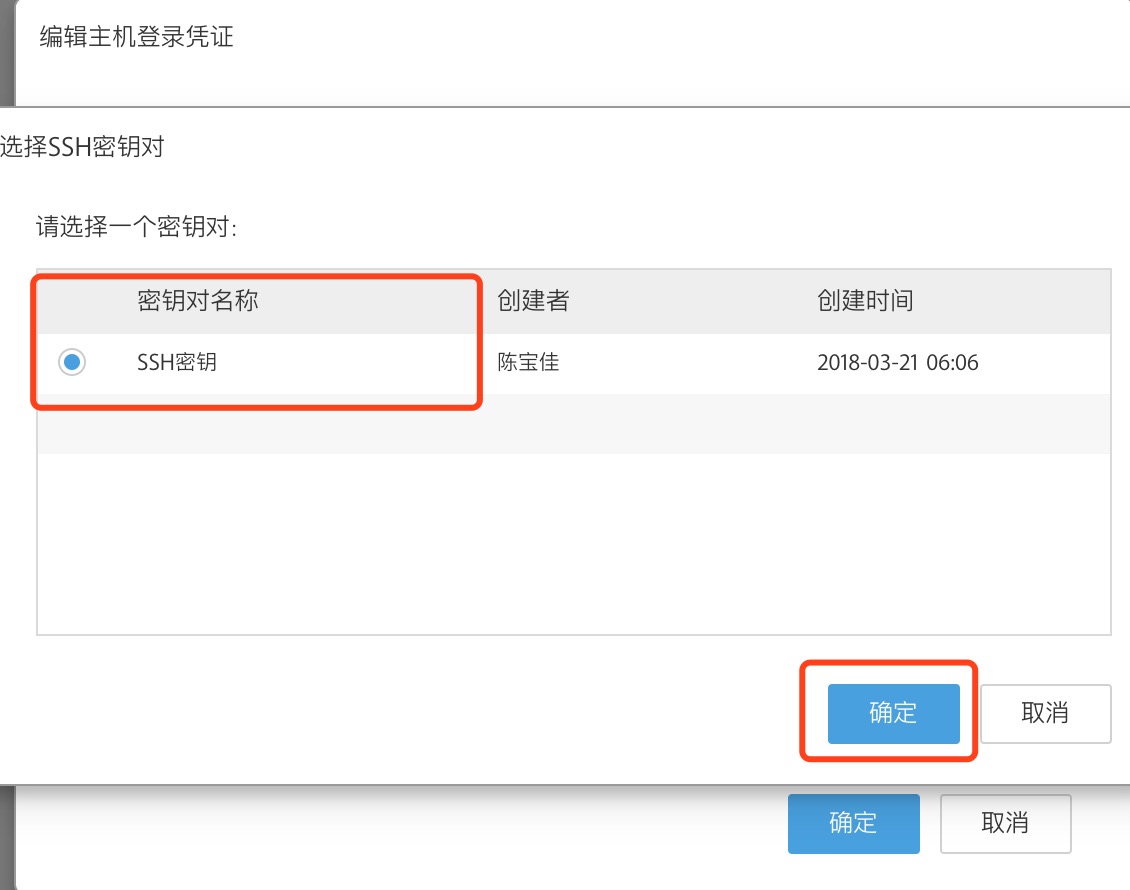The width and height of the screenshot is (1130, 890).
Task: Click the SSH密钥 key pair name
Action: point(177,363)
